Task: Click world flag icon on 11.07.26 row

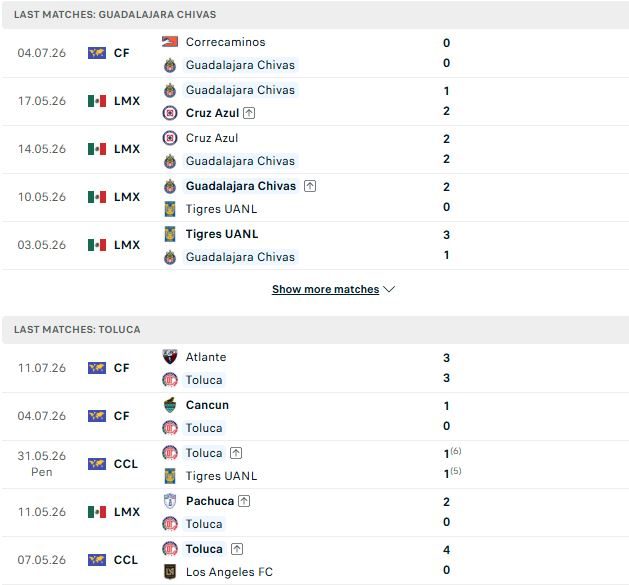Action: (x=97, y=368)
